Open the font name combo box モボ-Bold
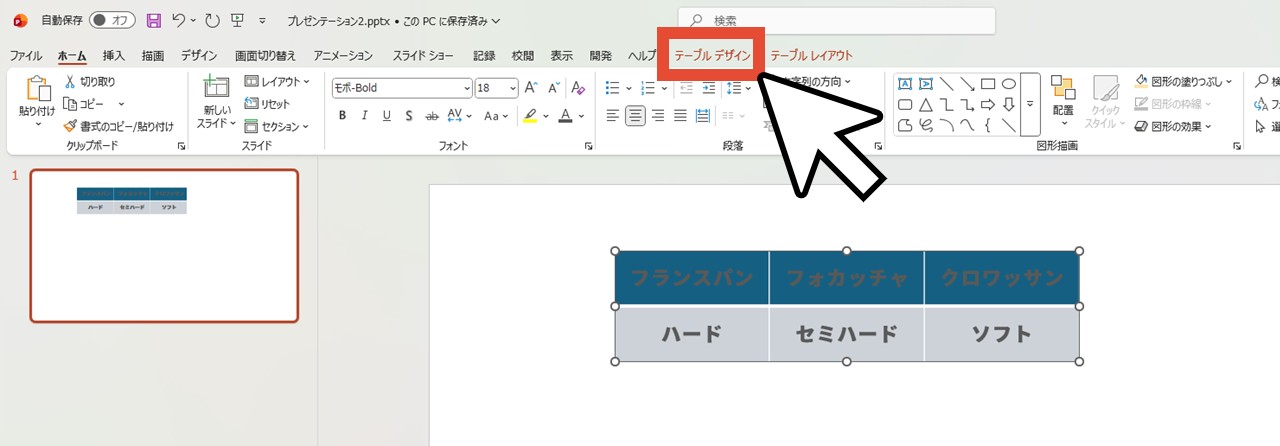1280x446 pixels. point(401,88)
